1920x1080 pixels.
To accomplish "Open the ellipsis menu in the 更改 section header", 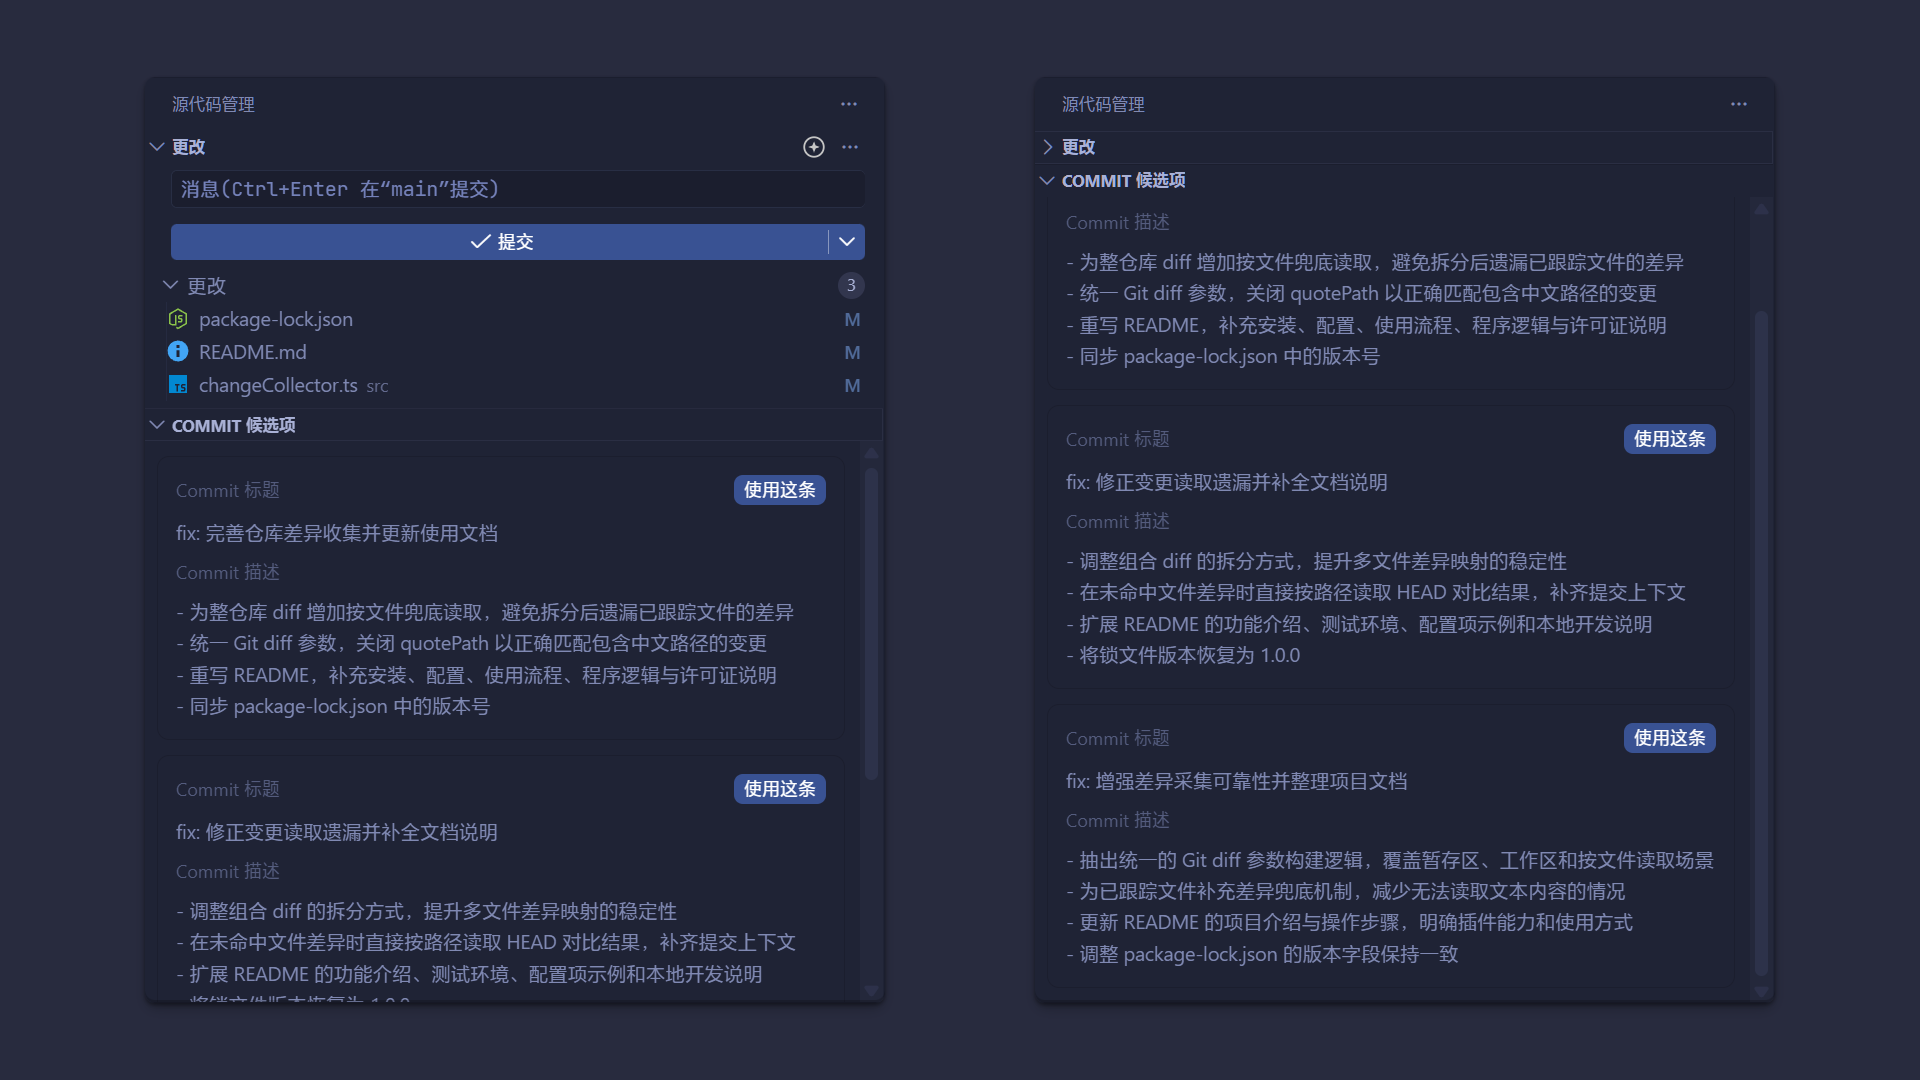I will point(850,147).
